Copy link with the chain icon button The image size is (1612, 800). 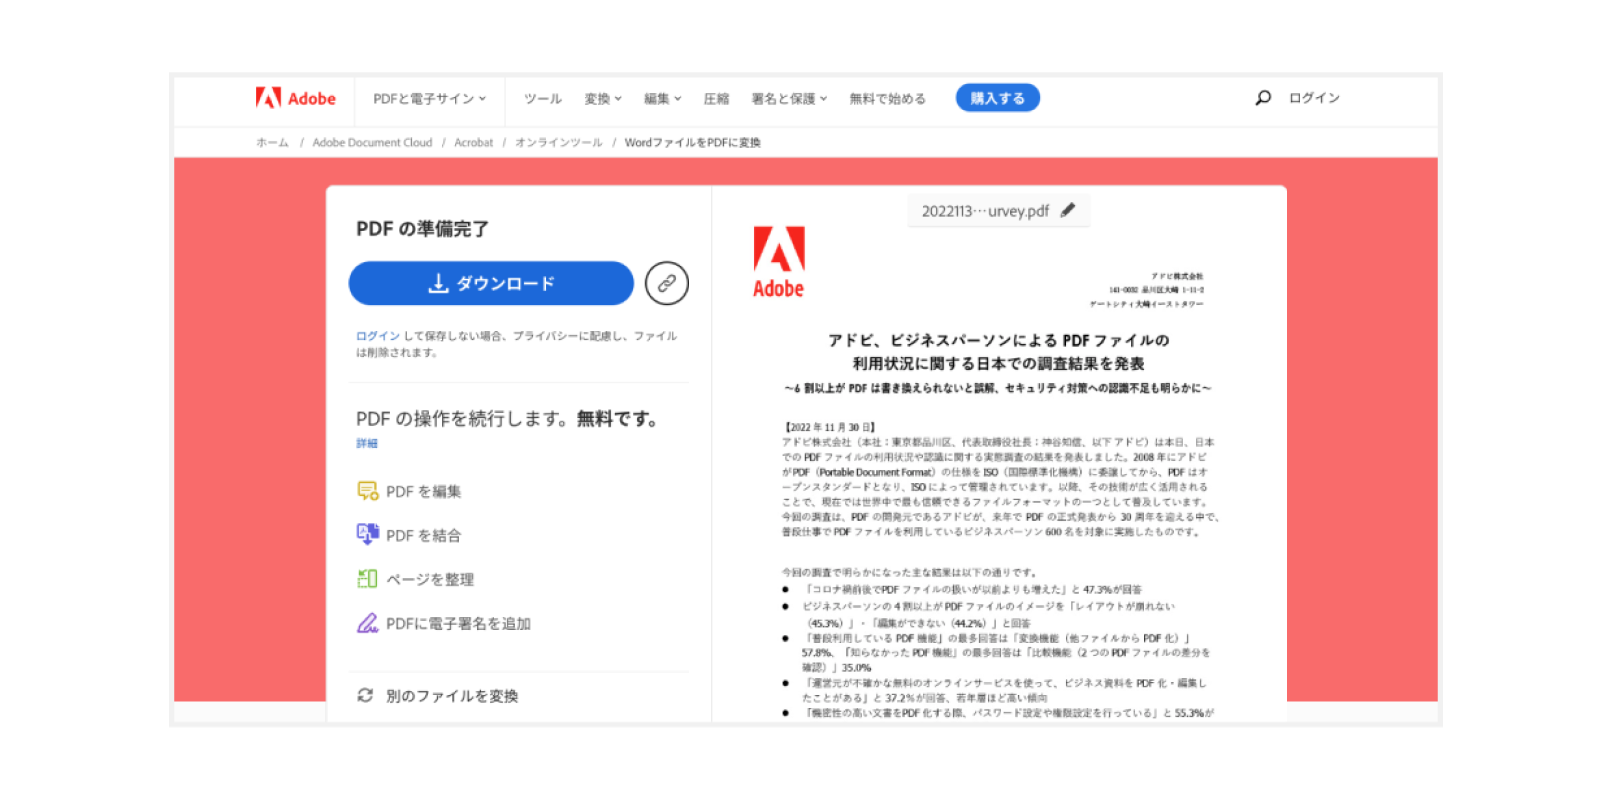(667, 283)
